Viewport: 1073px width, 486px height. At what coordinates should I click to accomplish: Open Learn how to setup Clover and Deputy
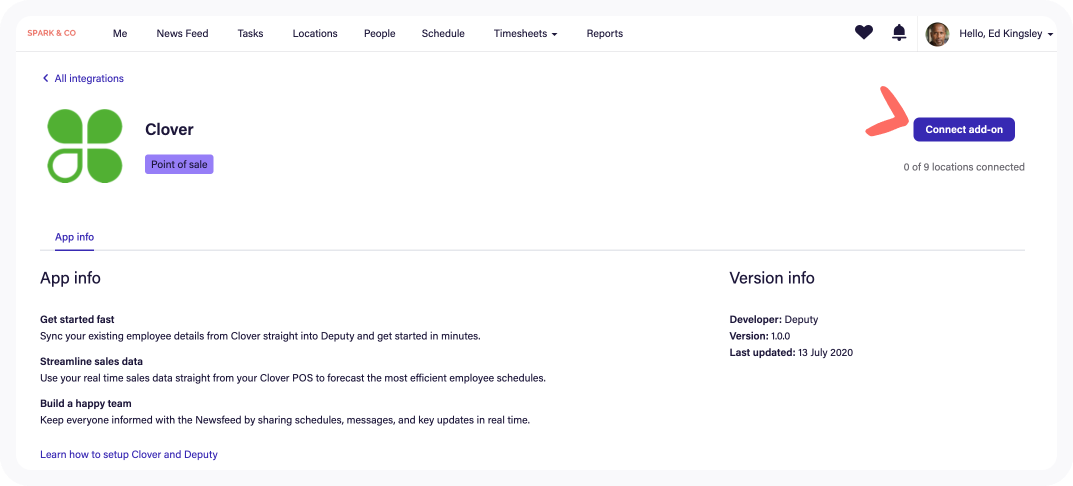tap(129, 454)
